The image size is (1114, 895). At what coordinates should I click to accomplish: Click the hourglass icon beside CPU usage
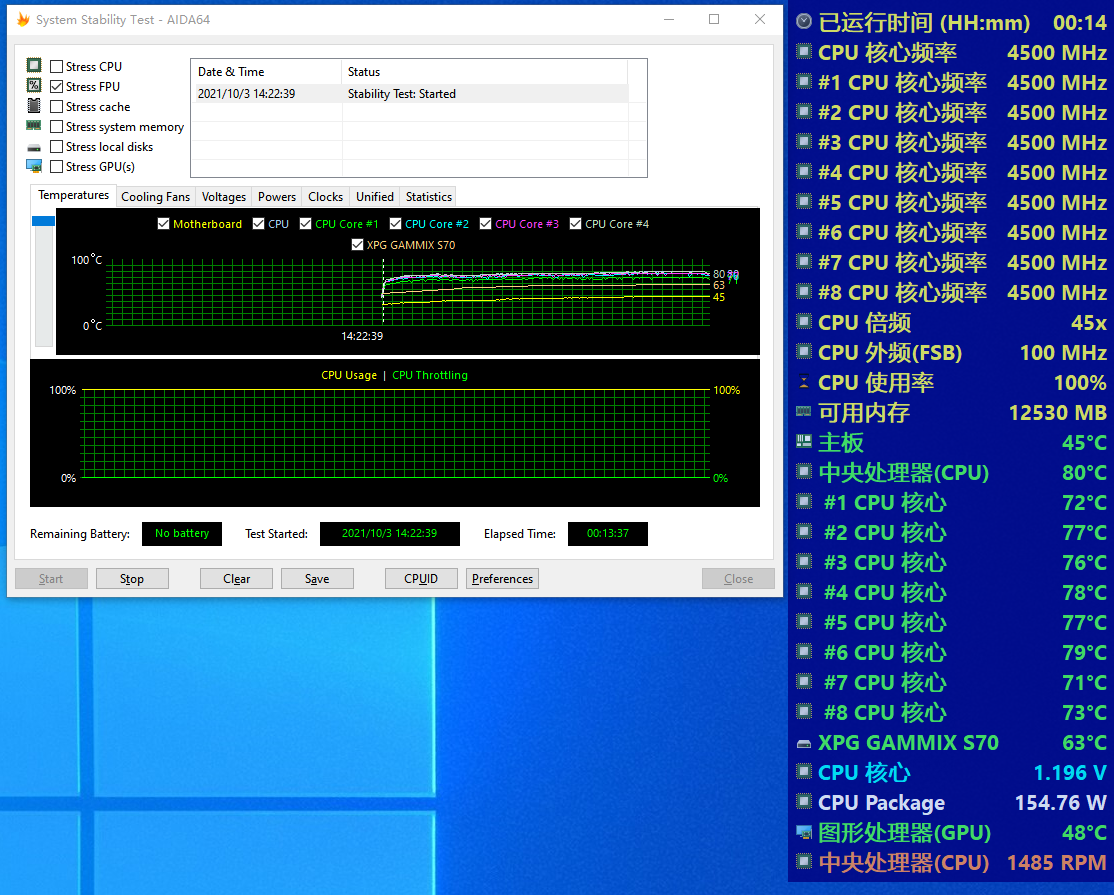point(804,382)
